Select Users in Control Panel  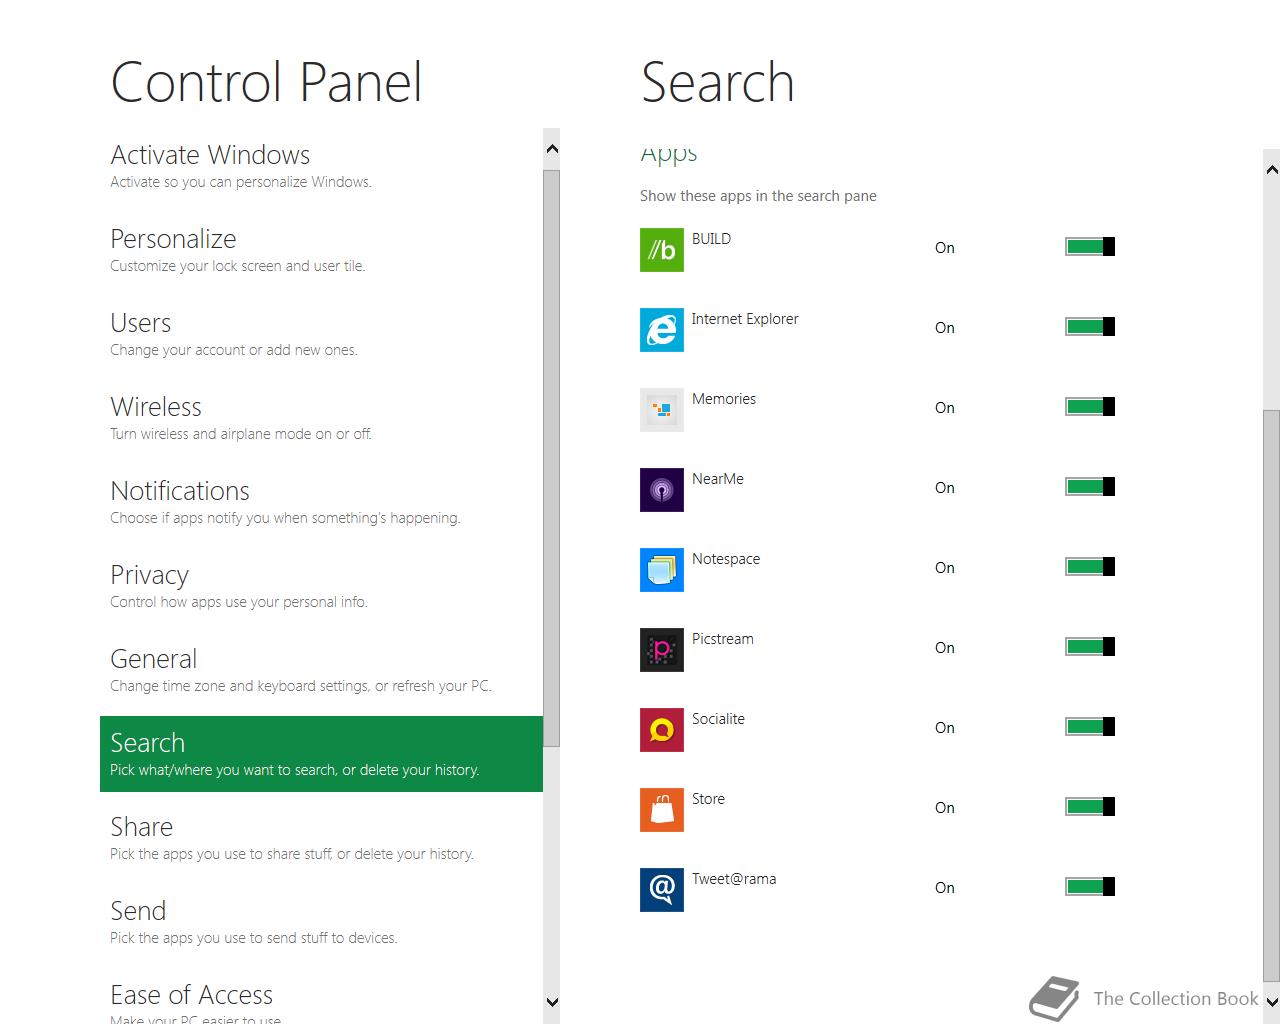click(321, 334)
